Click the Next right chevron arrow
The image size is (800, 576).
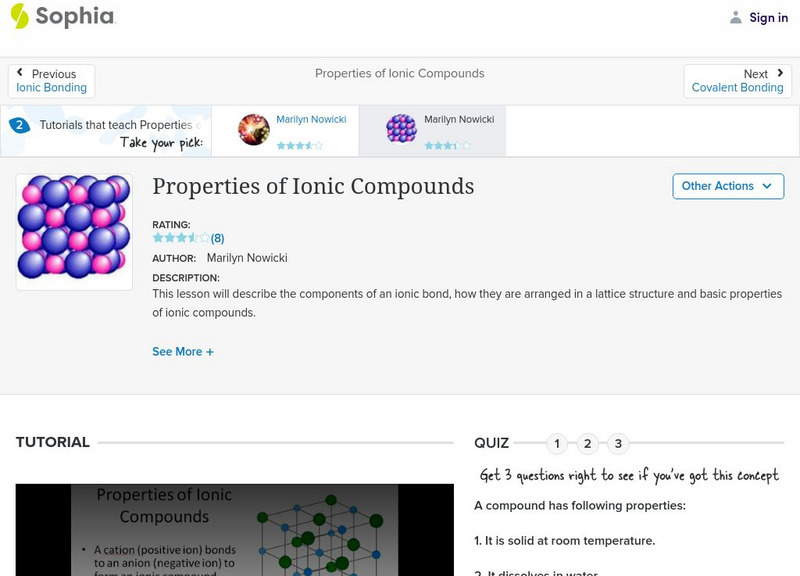coord(780,73)
